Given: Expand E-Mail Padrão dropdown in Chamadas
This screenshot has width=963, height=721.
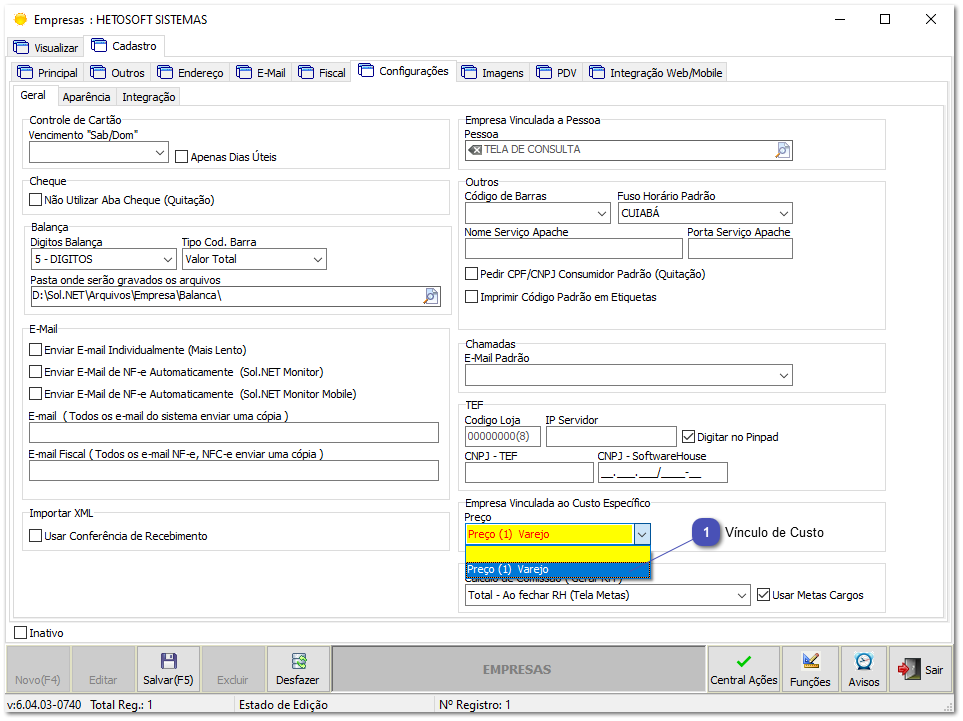Looking at the screenshot, I should click(x=783, y=376).
